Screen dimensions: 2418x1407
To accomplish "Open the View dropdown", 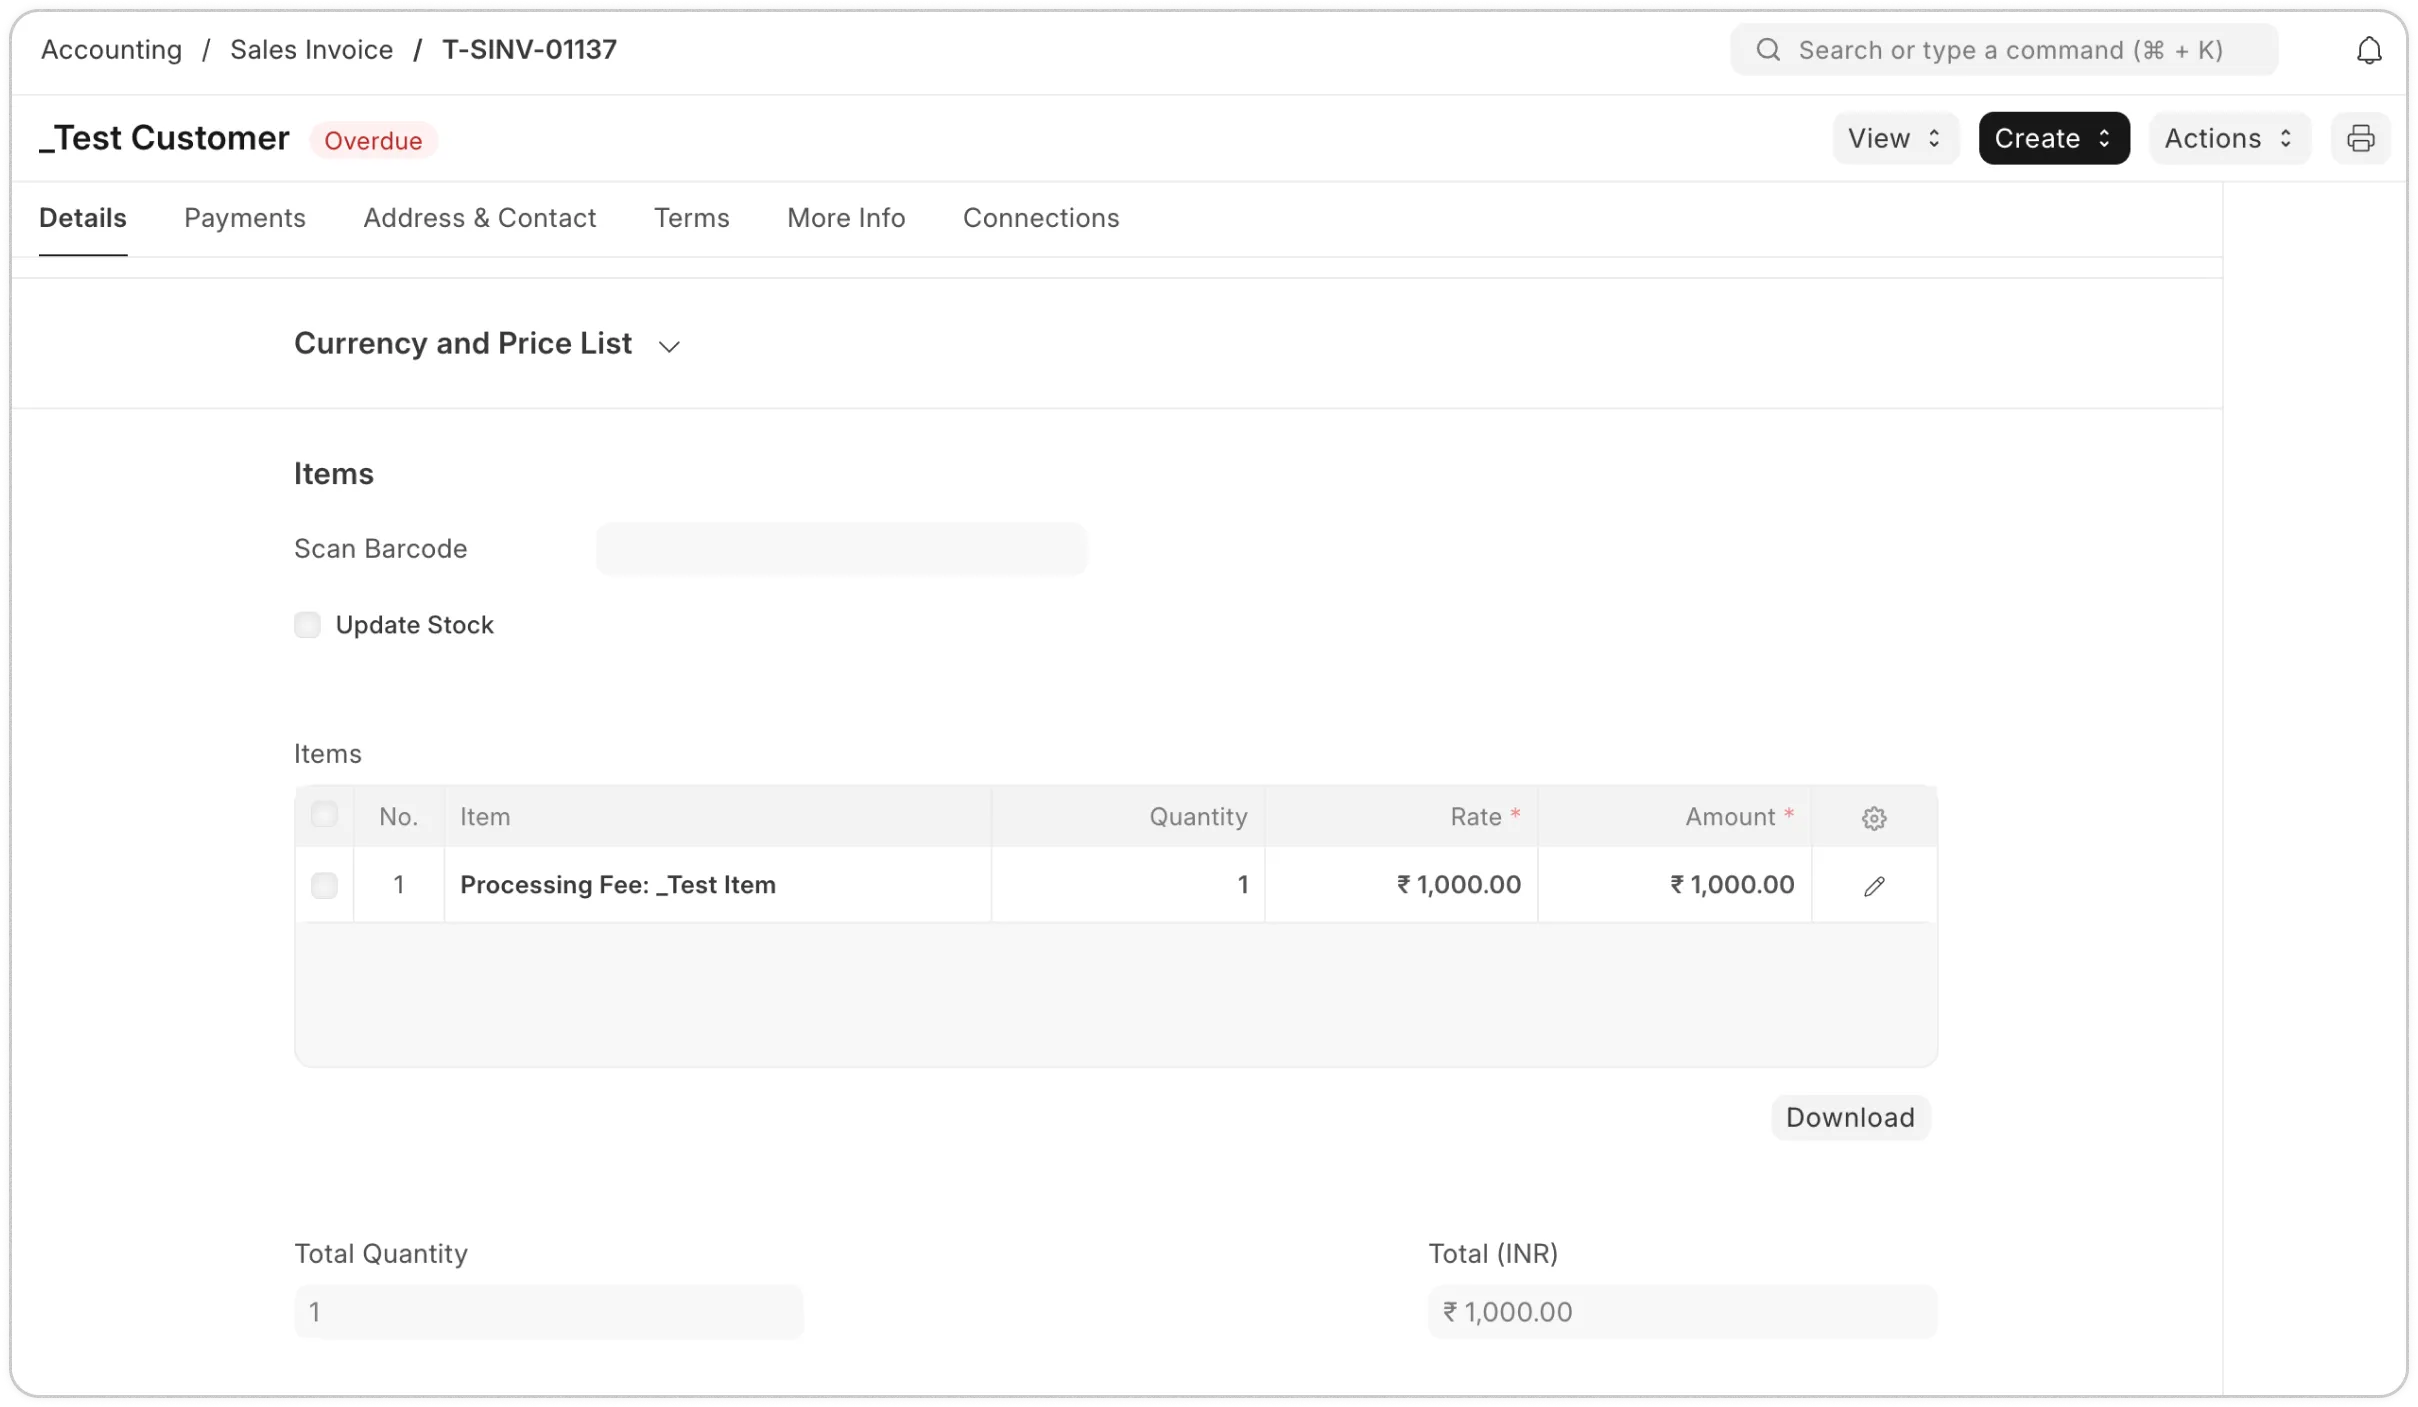I will (1894, 138).
